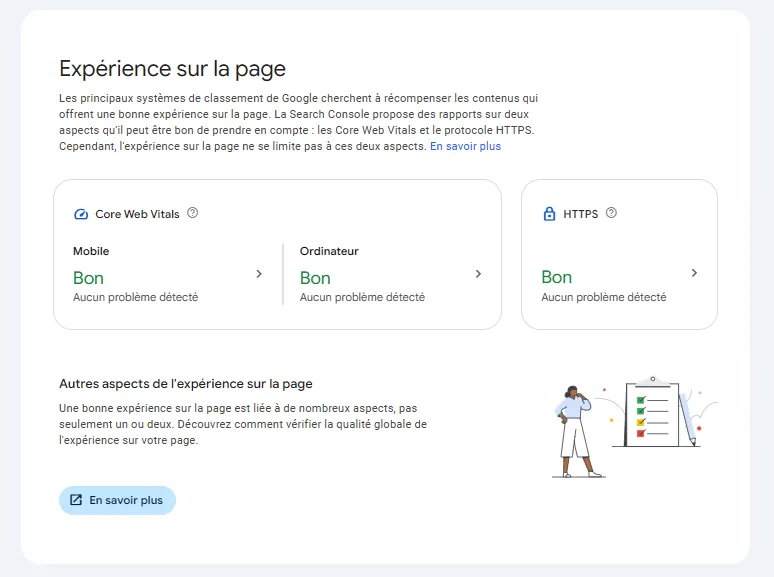The height and width of the screenshot is (577, 774).
Task: Select the Mobile 'Bon' status
Action: pos(88,278)
